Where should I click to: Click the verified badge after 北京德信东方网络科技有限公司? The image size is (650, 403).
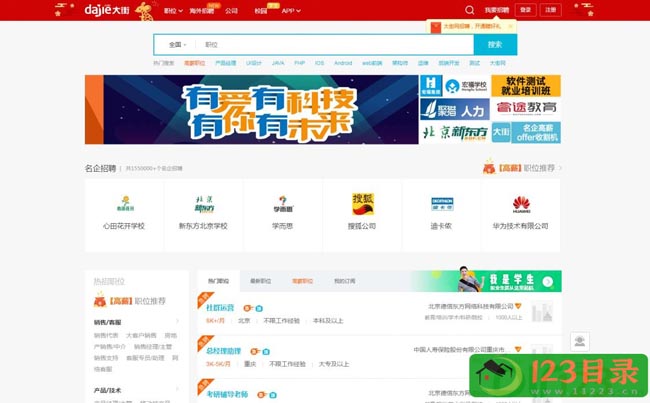[518, 306]
